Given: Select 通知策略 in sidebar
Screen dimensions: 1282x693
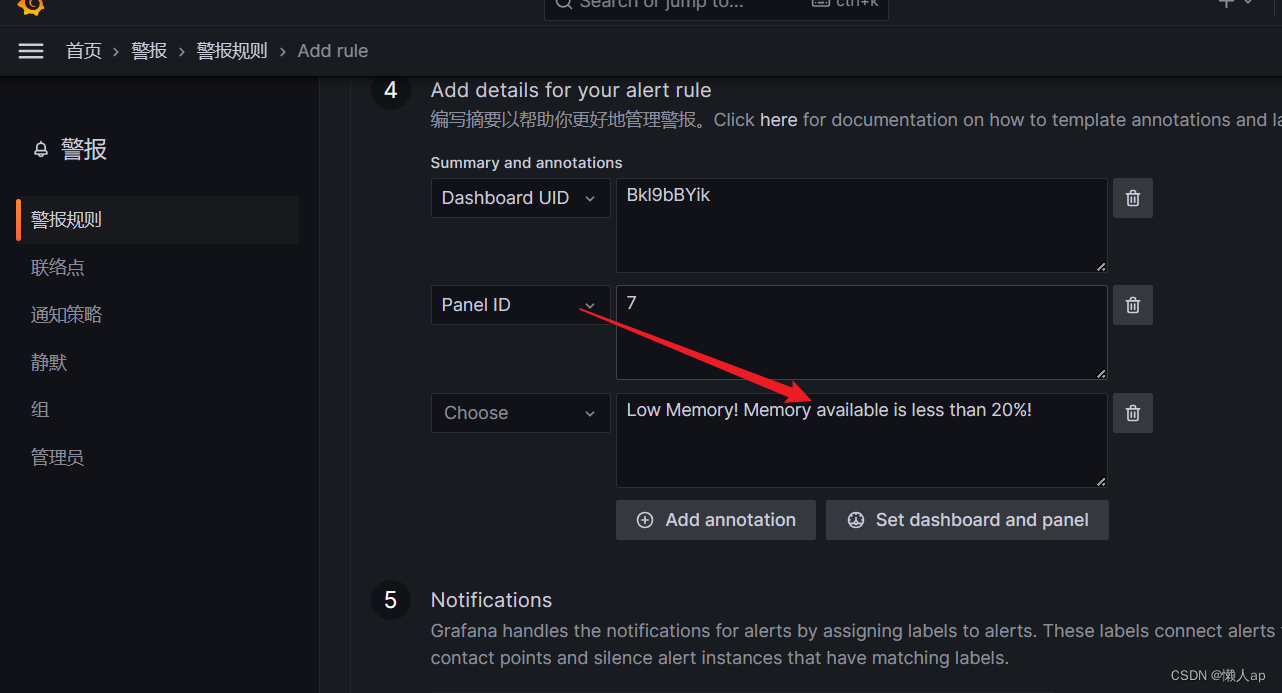Looking at the screenshot, I should click(66, 315).
